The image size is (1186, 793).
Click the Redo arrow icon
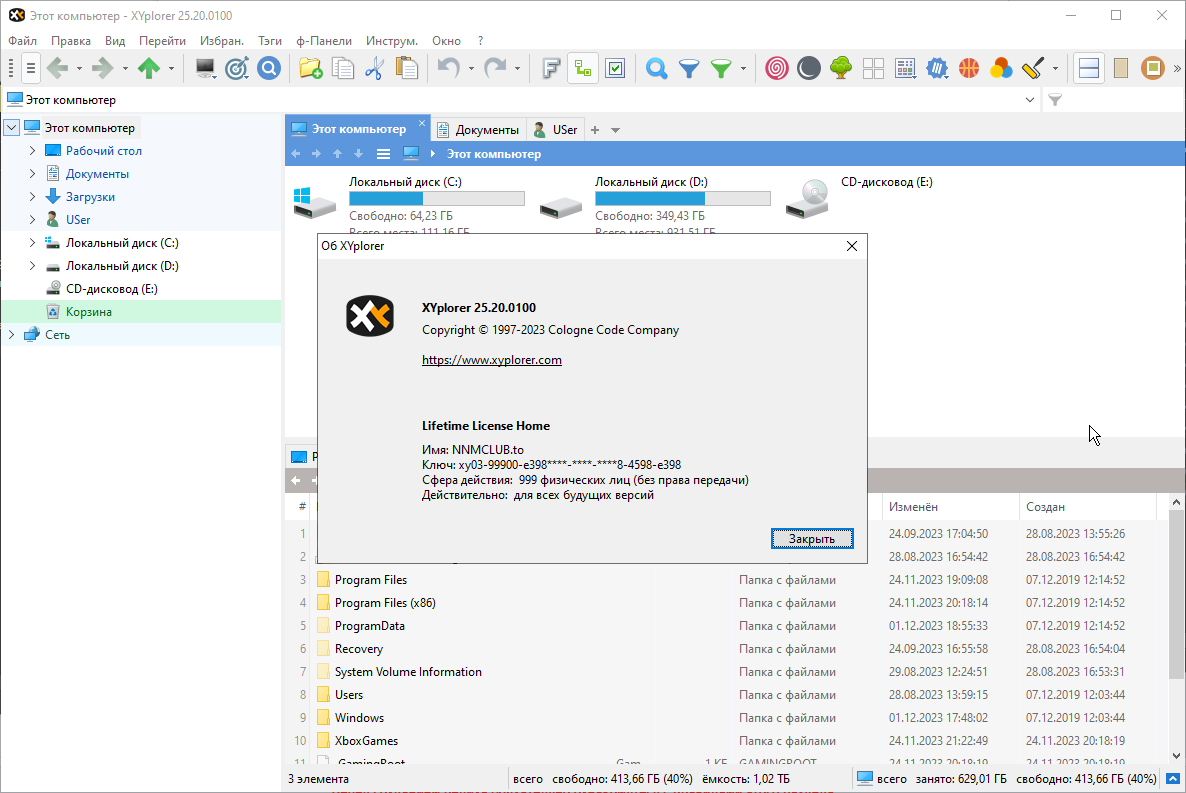495,68
